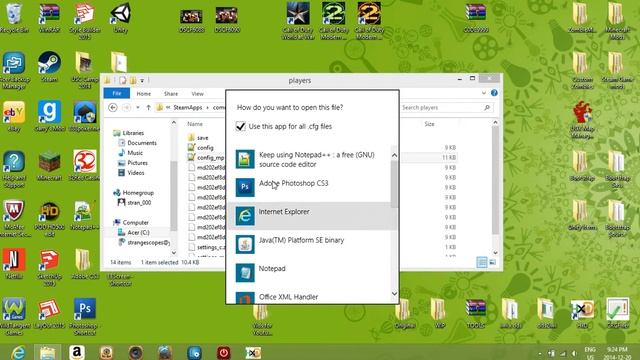640x360 pixels.
Task: Select Notepad in the open-with list
Action: 313,273
